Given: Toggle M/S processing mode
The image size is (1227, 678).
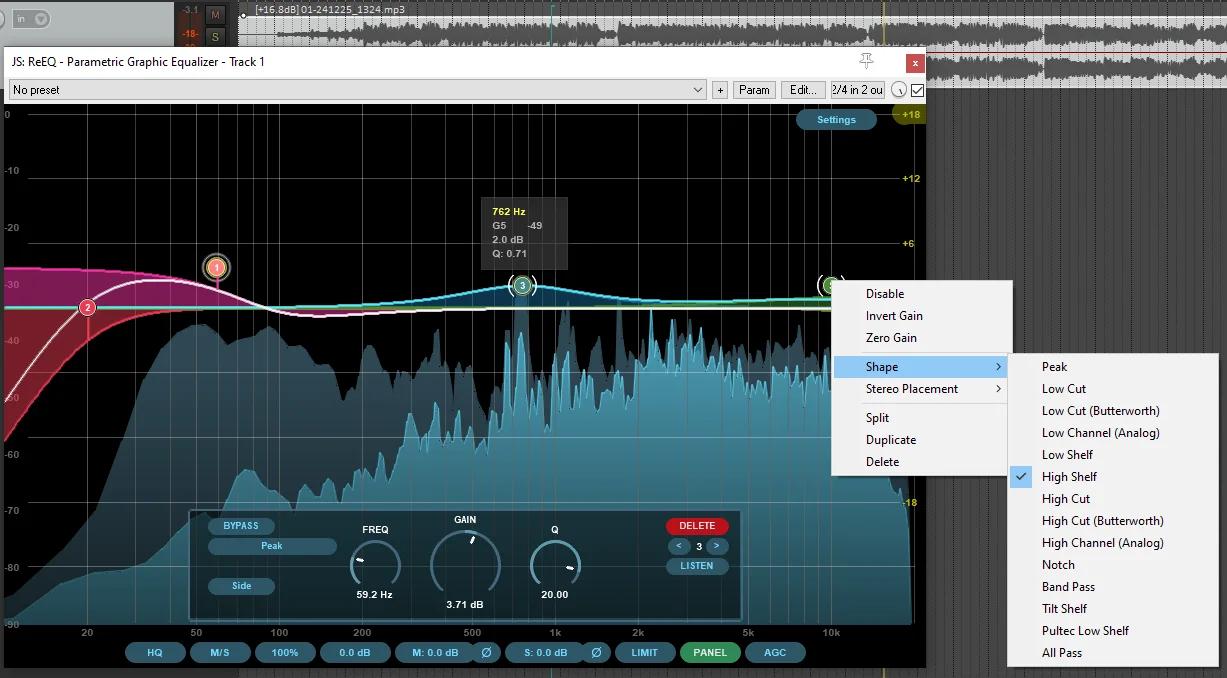Looking at the screenshot, I should (220, 653).
